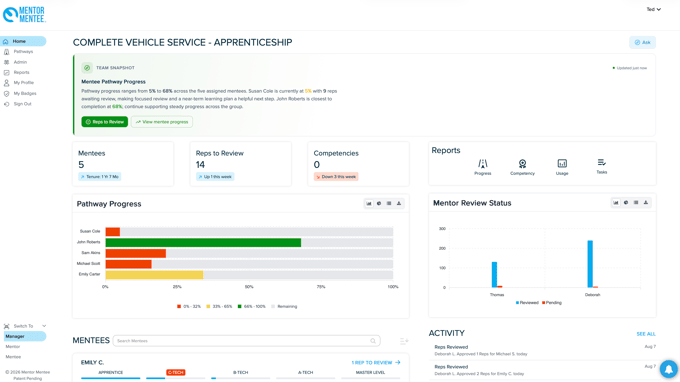Click Michael Scott's progress bar
The height and width of the screenshot is (382, 680).
128,264
